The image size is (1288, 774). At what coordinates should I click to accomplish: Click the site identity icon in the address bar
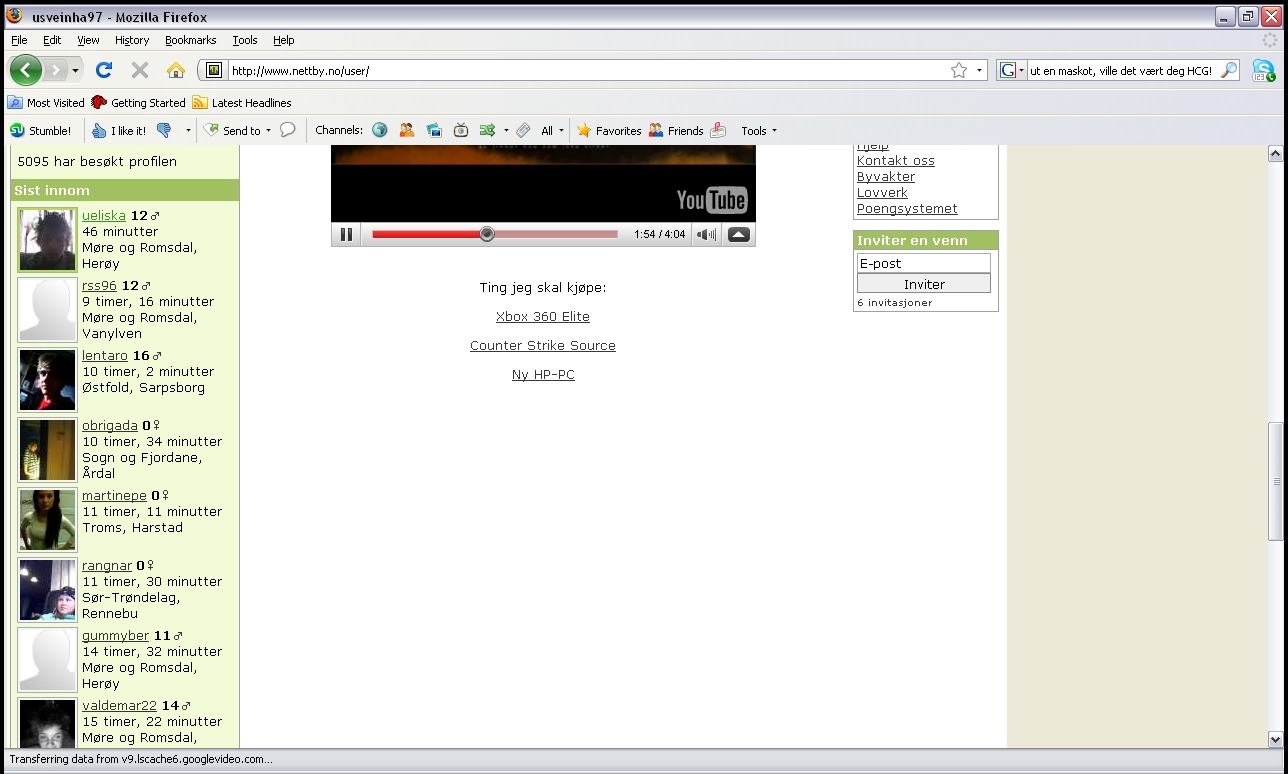tap(214, 70)
